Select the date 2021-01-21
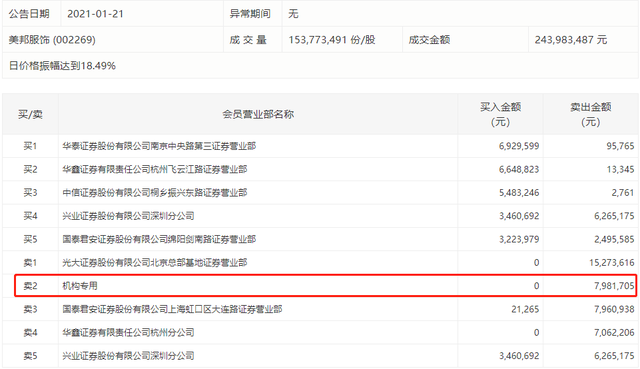Screen dimensions: 640x369 pos(95,14)
